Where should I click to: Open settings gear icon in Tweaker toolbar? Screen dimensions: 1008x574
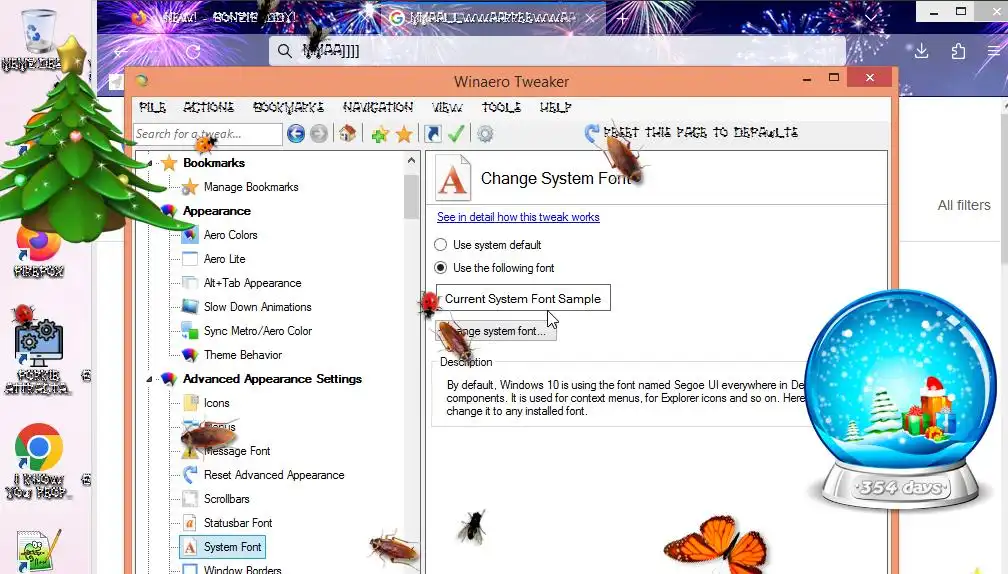coord(485,134)
